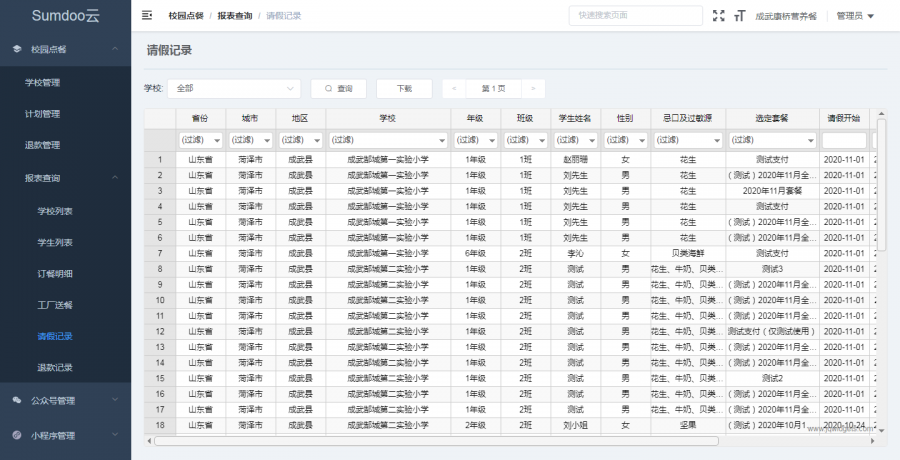Go to the next page arrow

[533, 88]
